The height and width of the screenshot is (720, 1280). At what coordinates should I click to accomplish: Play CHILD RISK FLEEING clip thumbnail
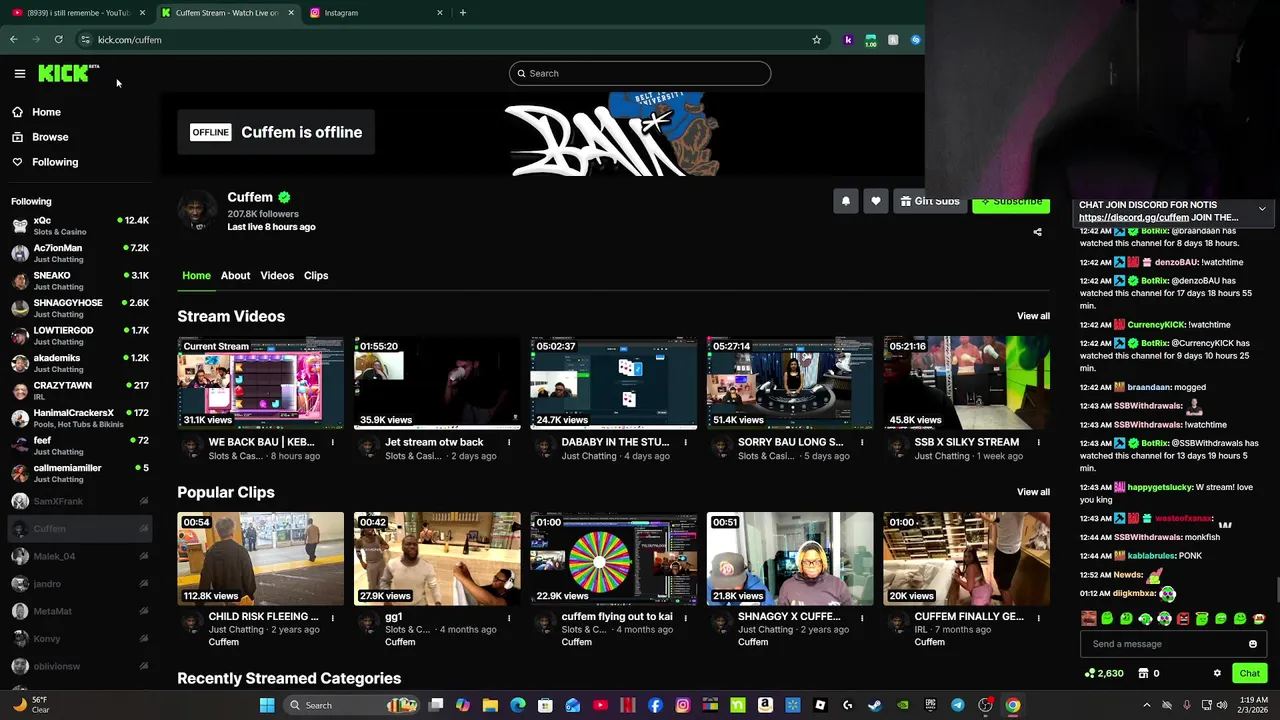260,559
